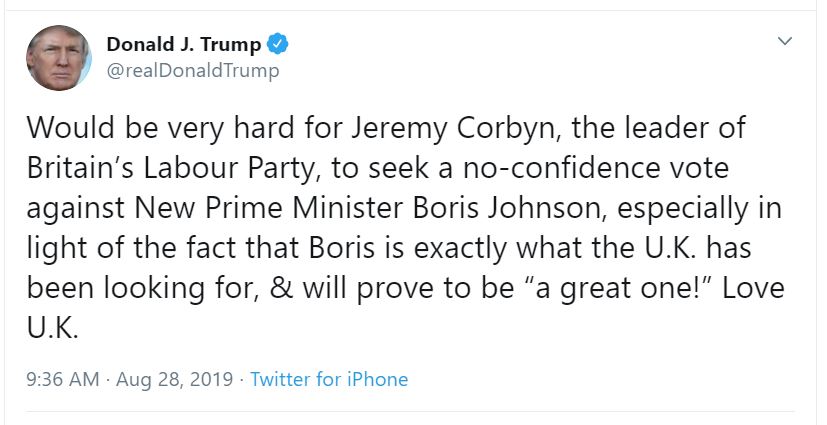The height and width of the screenshot is (425, 827).
Task: Click the phrase no-confidence vote
Action: tap(596, 168)
